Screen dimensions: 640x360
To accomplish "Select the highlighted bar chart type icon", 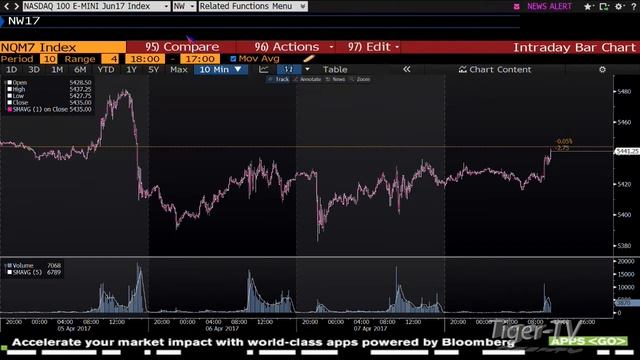I will pos(289,69).
